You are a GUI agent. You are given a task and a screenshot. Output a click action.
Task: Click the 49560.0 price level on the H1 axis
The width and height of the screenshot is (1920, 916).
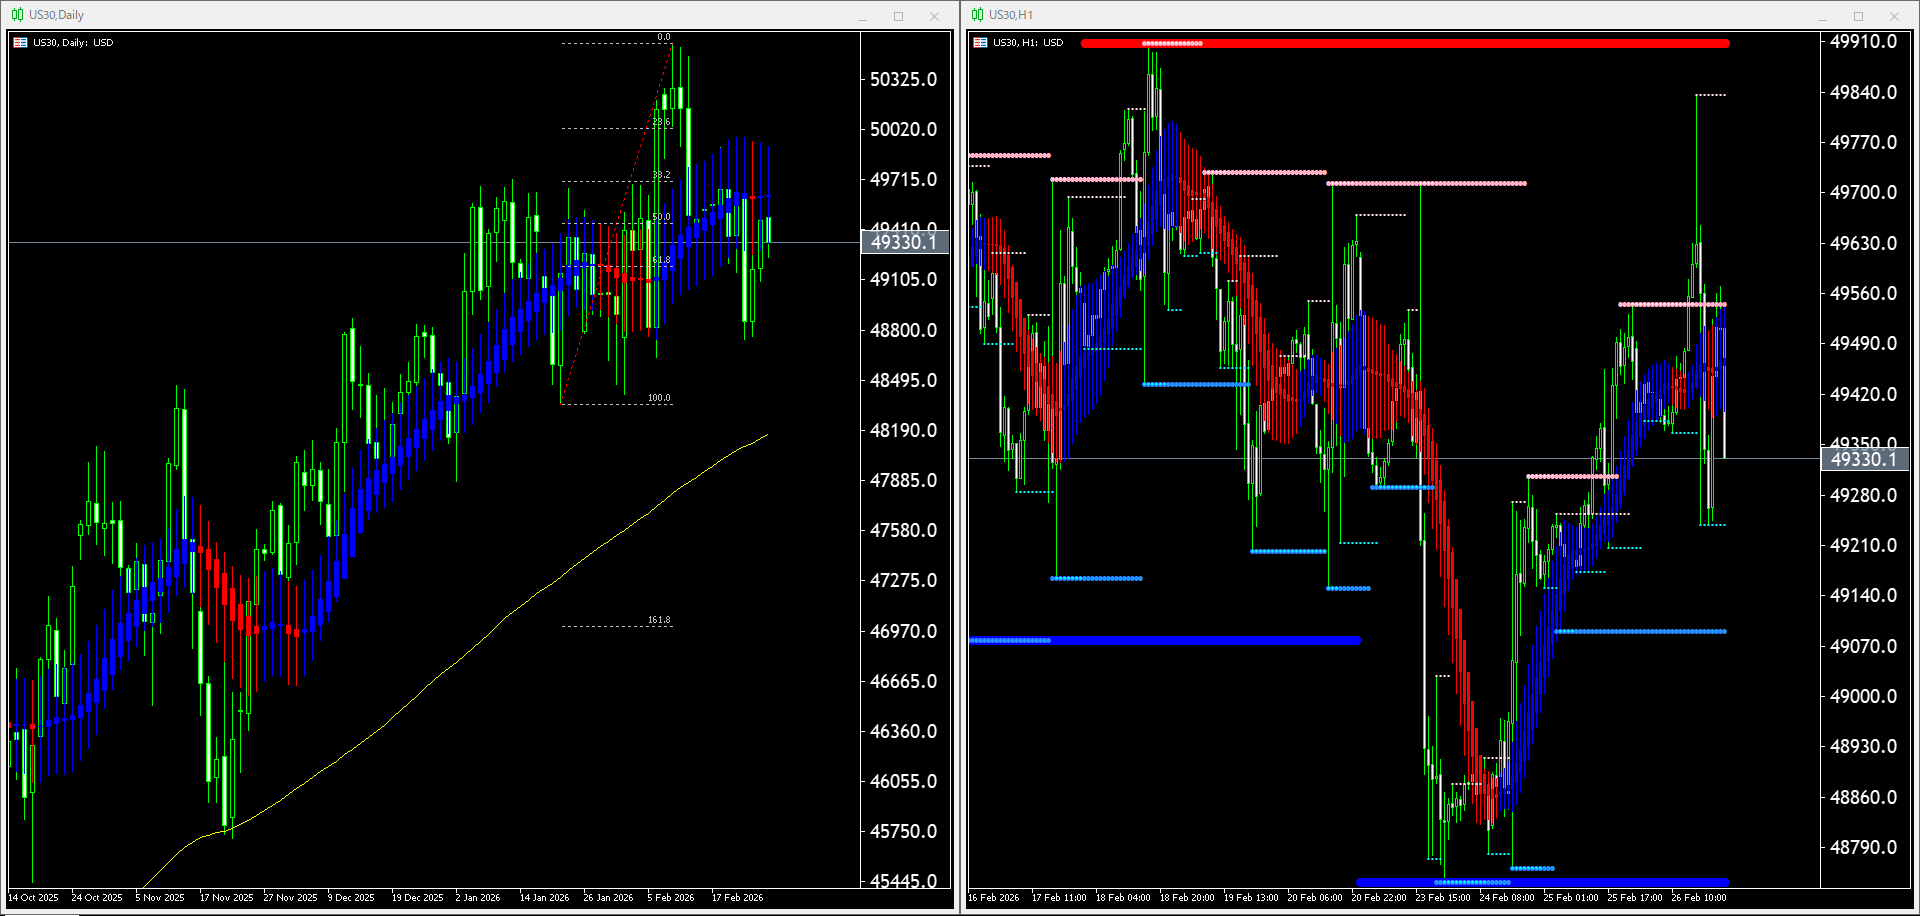tap(1864, 293)
